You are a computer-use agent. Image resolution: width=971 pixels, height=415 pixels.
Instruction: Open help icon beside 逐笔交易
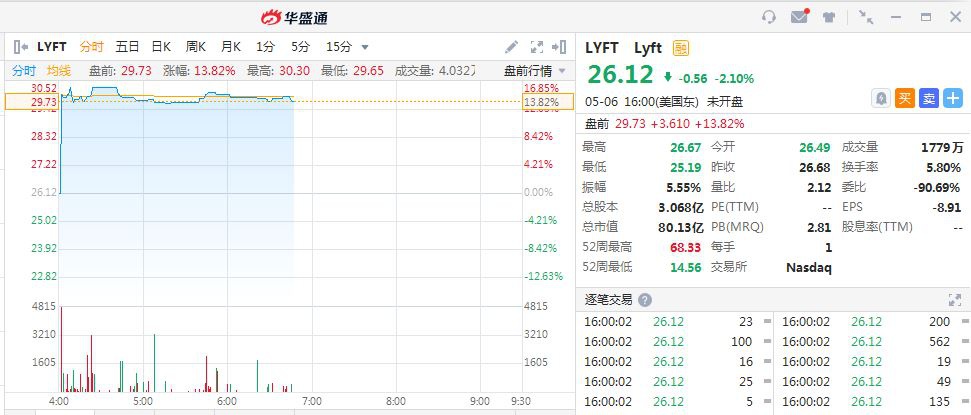(x=645, y=300)
